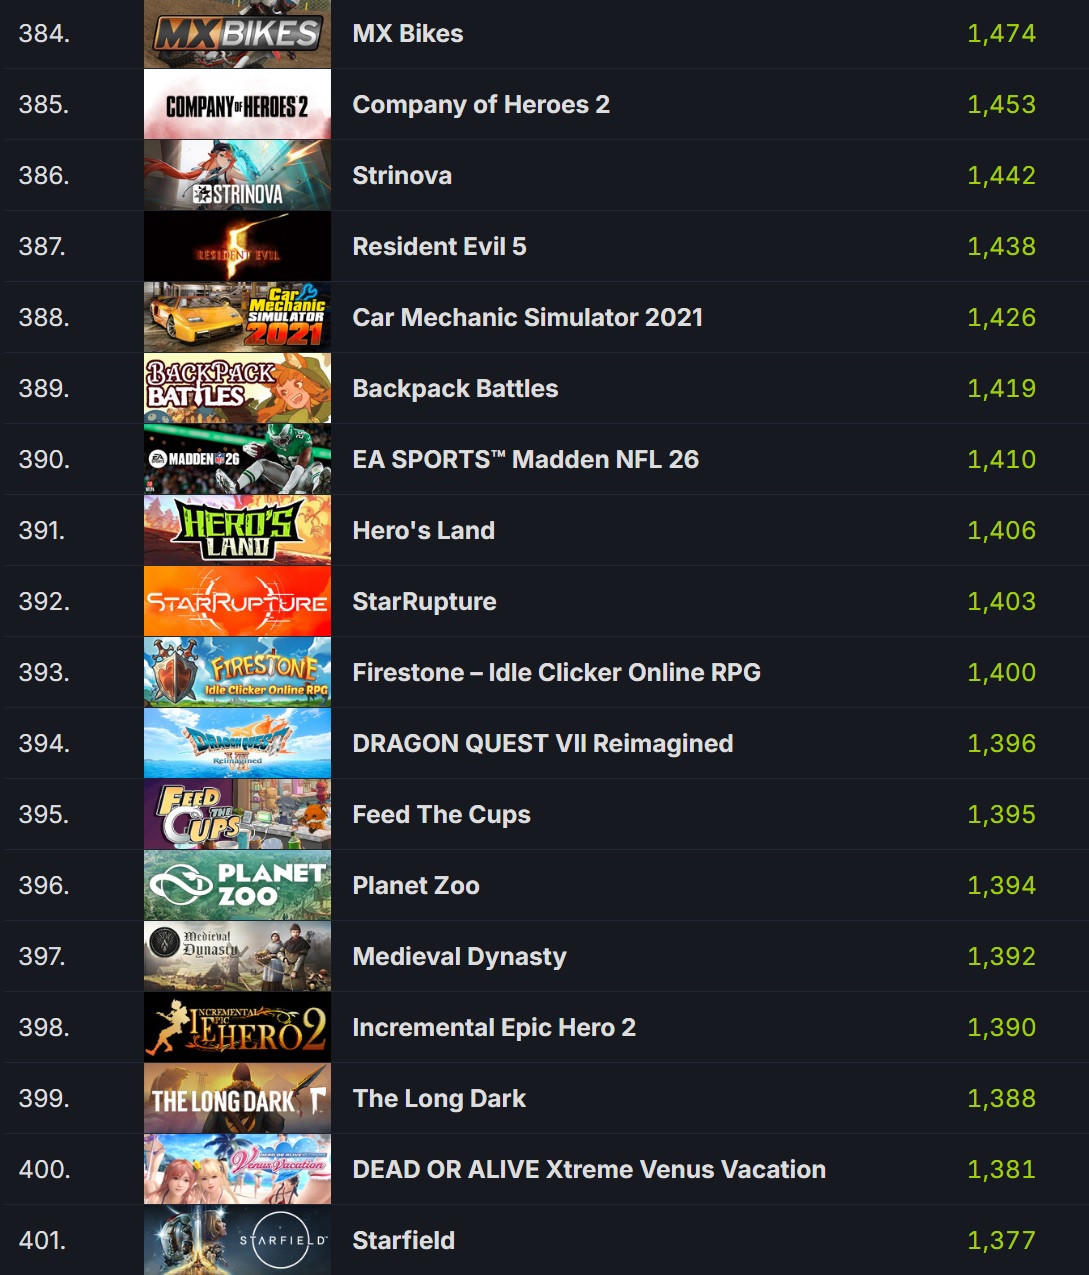Click the player count 1,377
This screenshot has height=1275, width=1089.
coord(1002,1241)
